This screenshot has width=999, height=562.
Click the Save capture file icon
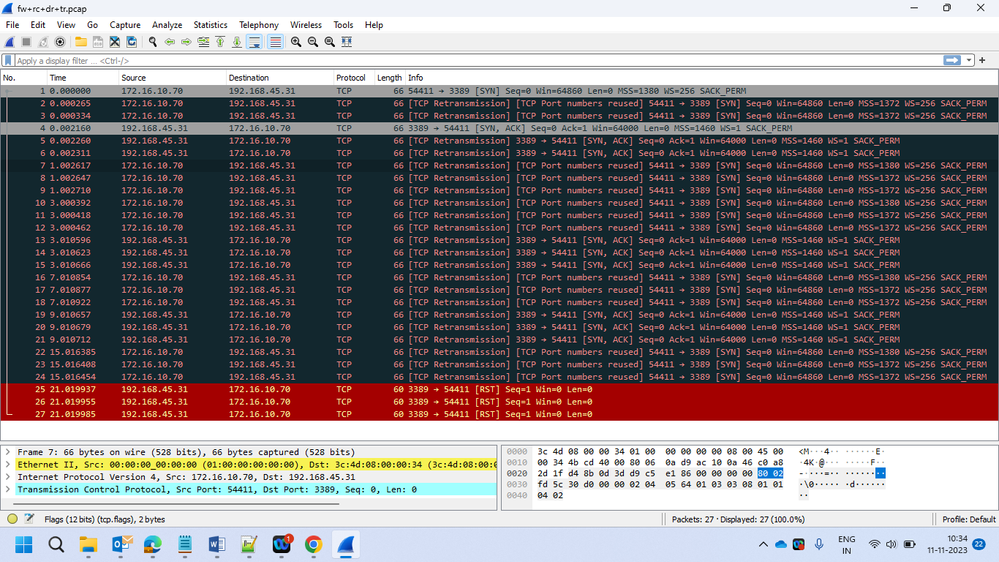97,42
